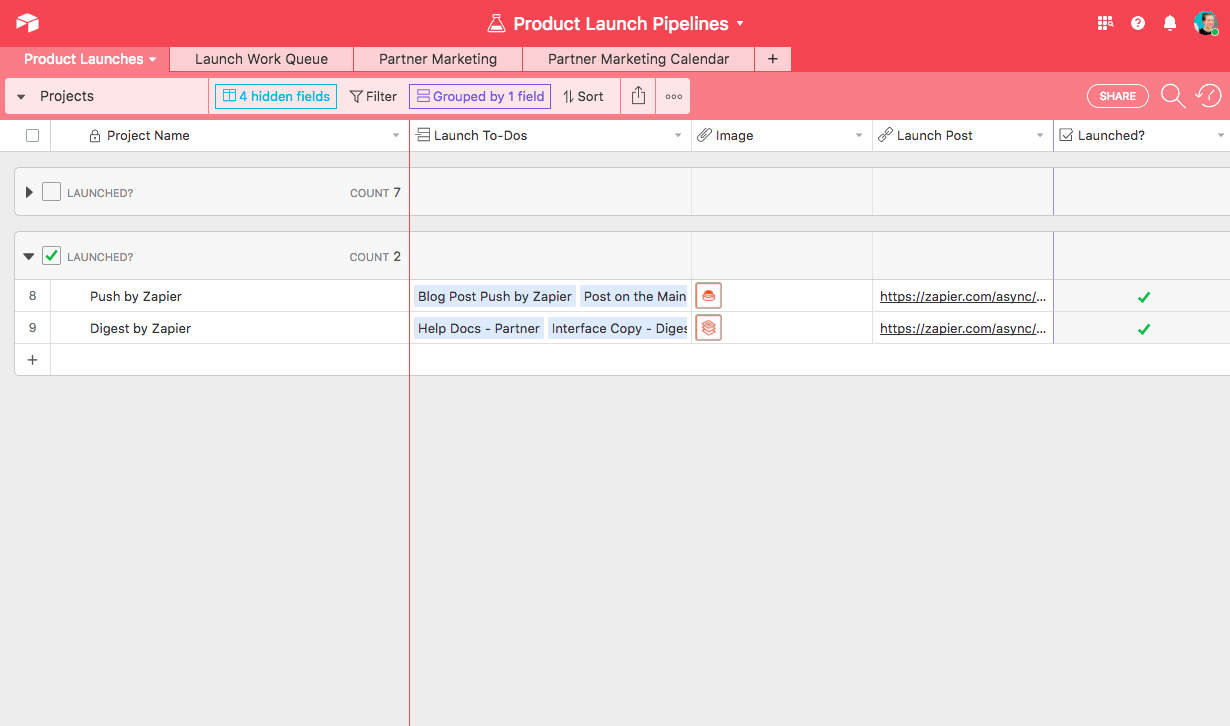Click the 4 hidden fields button
The width and height of the screenshot is (1230, 726).
276,96
